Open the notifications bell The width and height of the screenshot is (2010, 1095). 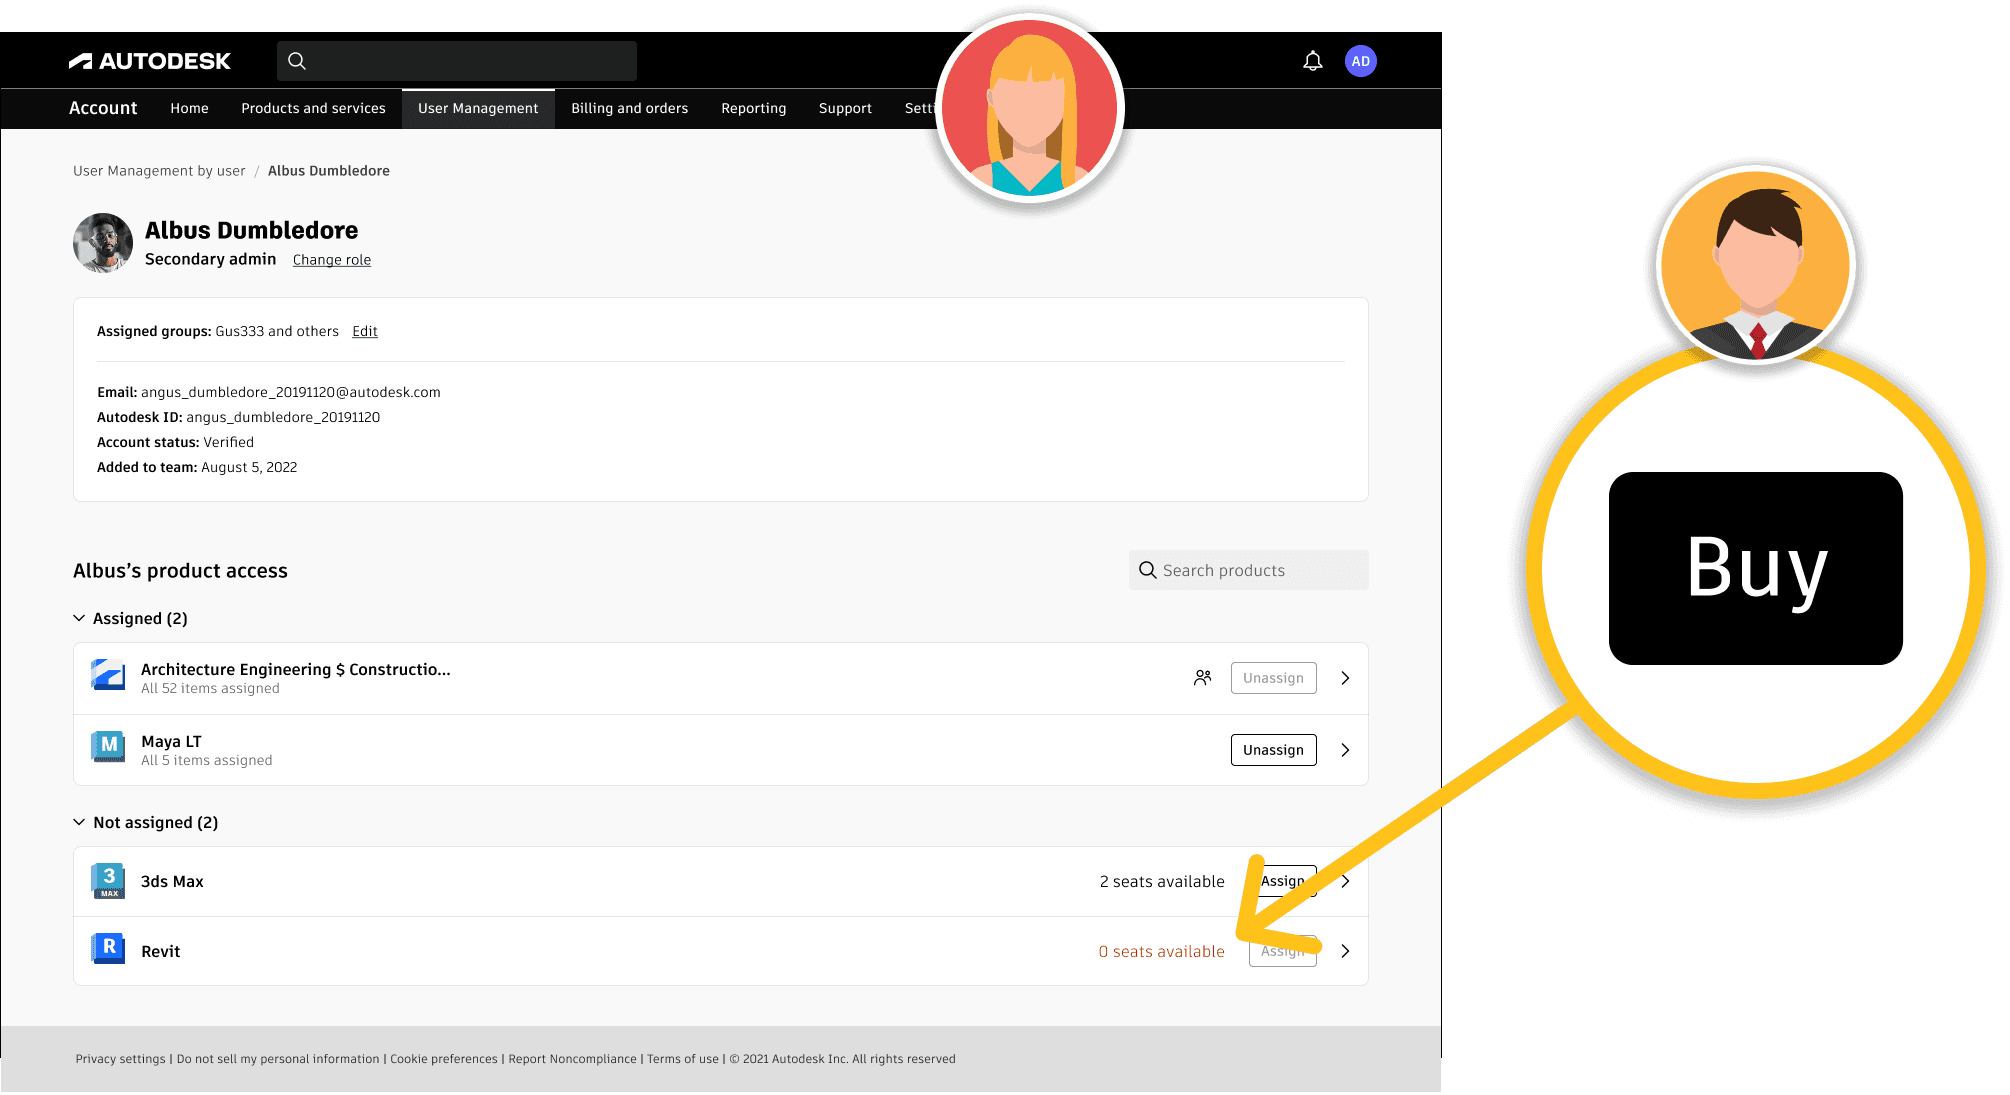coord(1313,61)
